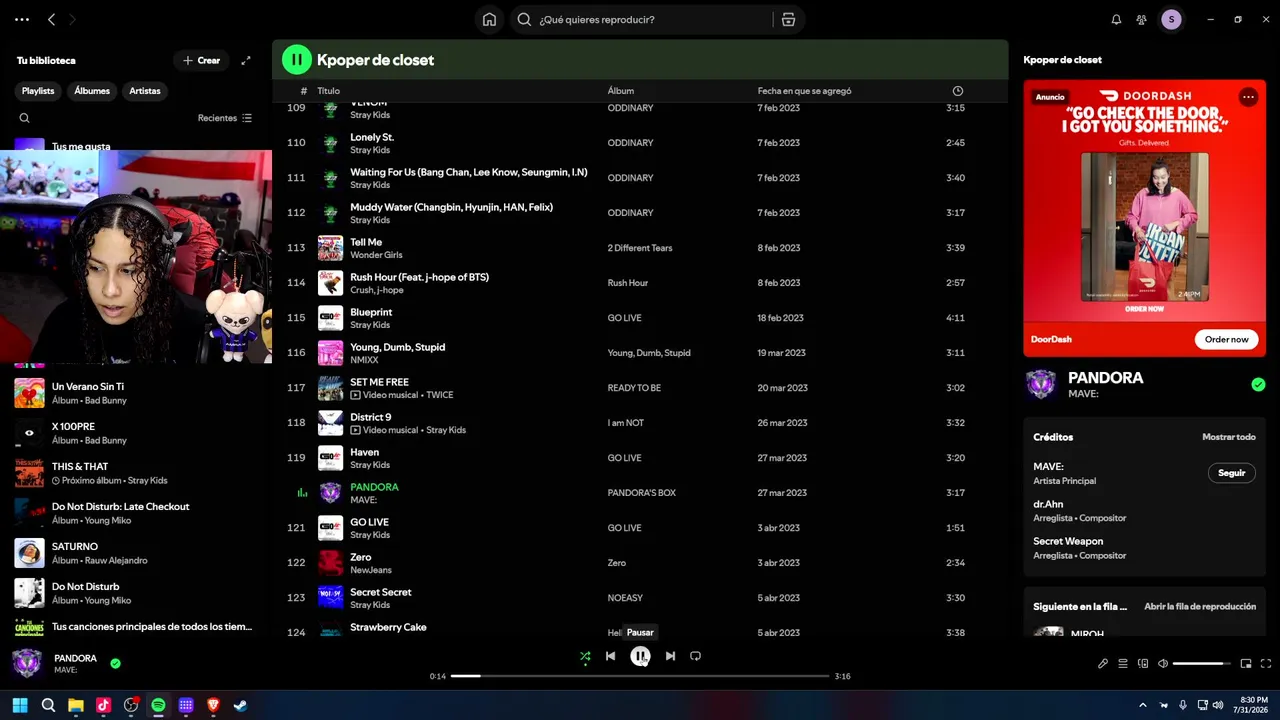Select the 'District 9' track
Viewport: 1280px width, 720px height.
click(x=640, y=423)
